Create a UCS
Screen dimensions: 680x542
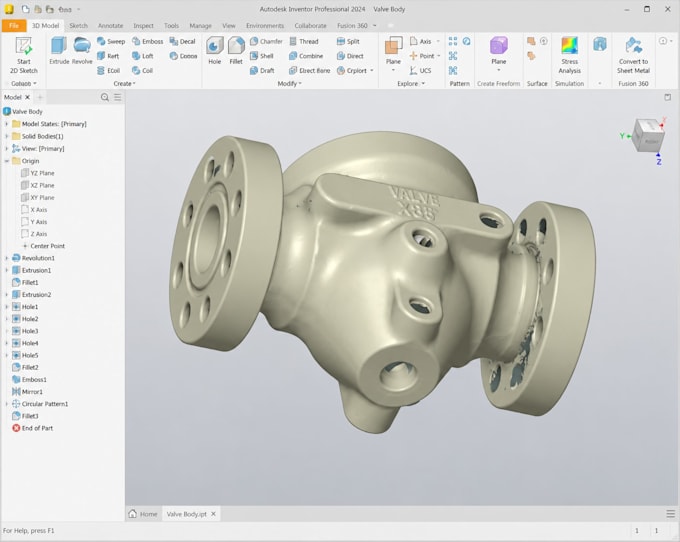coord(420,70)
